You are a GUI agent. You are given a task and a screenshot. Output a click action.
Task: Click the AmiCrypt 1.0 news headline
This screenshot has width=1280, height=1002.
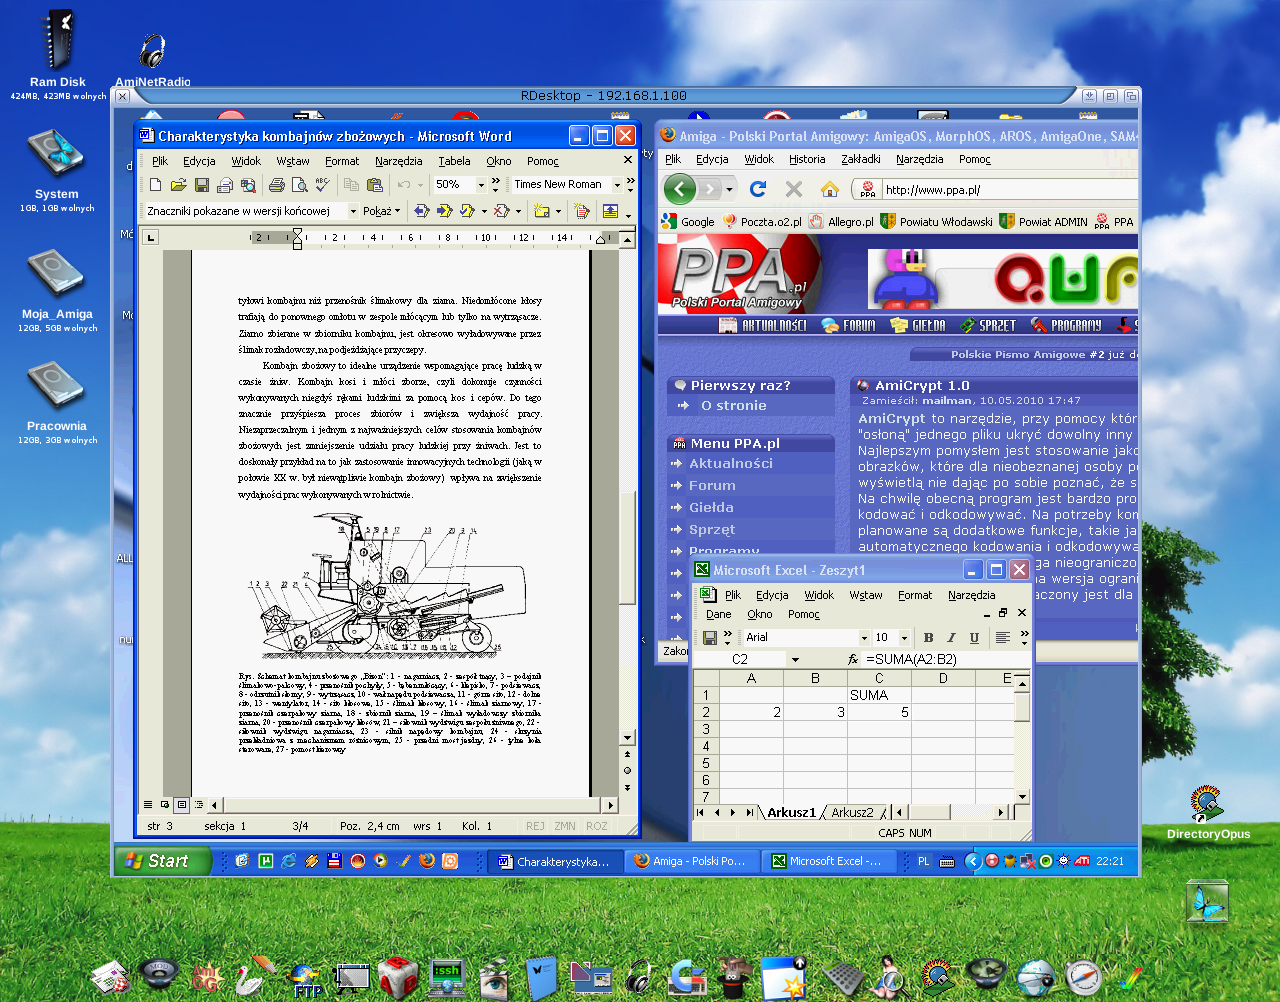pyautogui.click(x=922, y=385)
